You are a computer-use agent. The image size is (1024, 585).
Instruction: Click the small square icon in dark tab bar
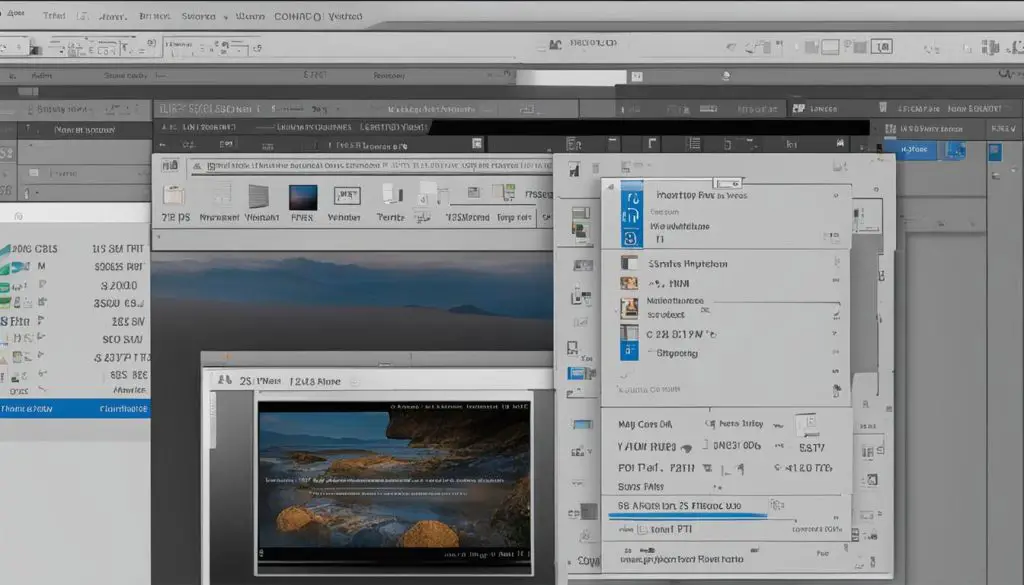477,143
